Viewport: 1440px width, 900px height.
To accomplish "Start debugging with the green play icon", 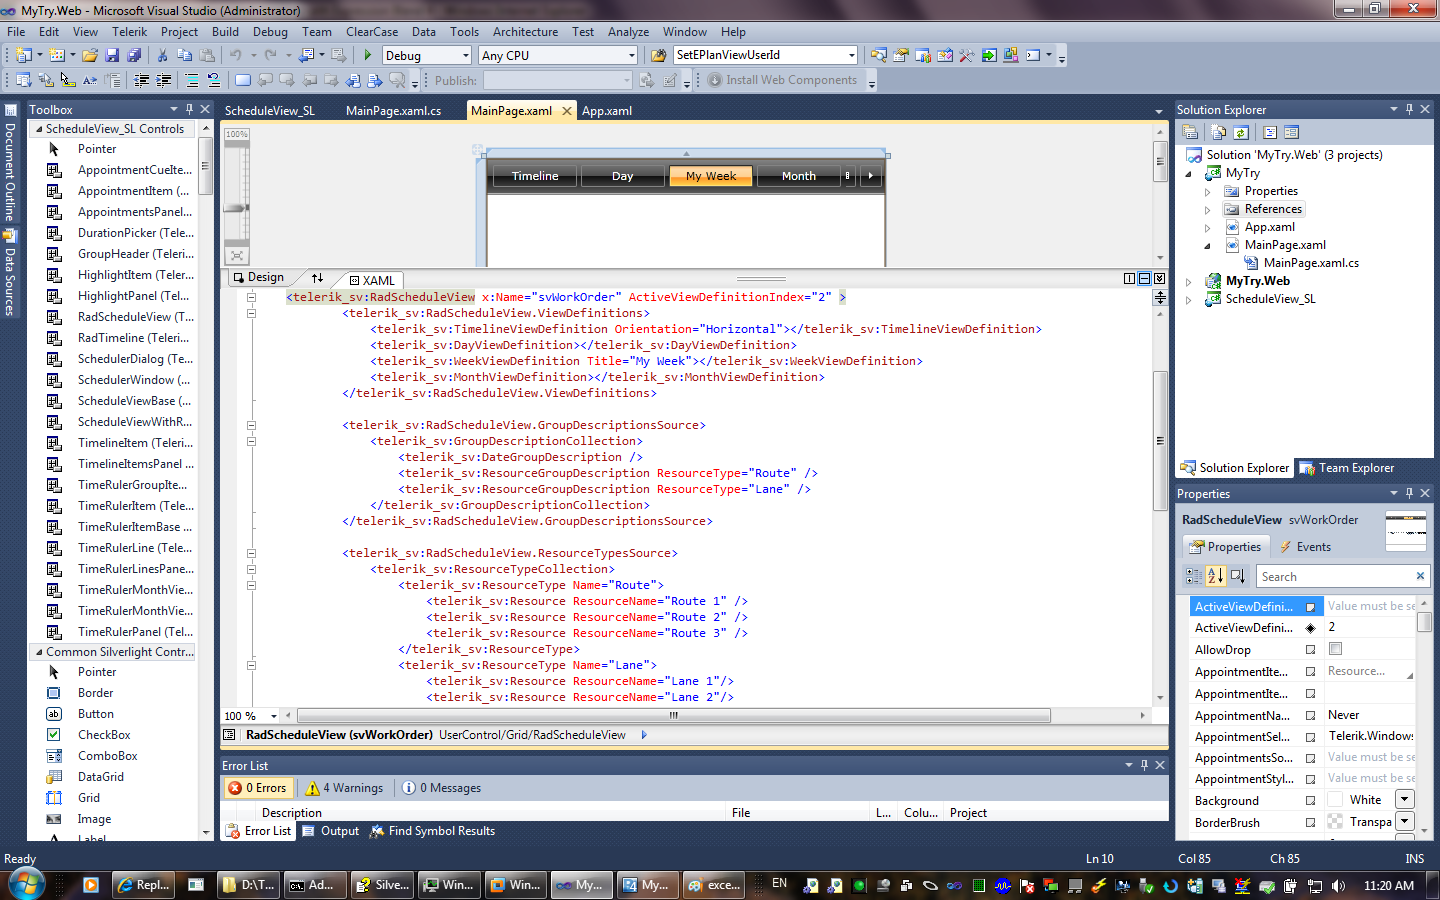I will point(368,56).
